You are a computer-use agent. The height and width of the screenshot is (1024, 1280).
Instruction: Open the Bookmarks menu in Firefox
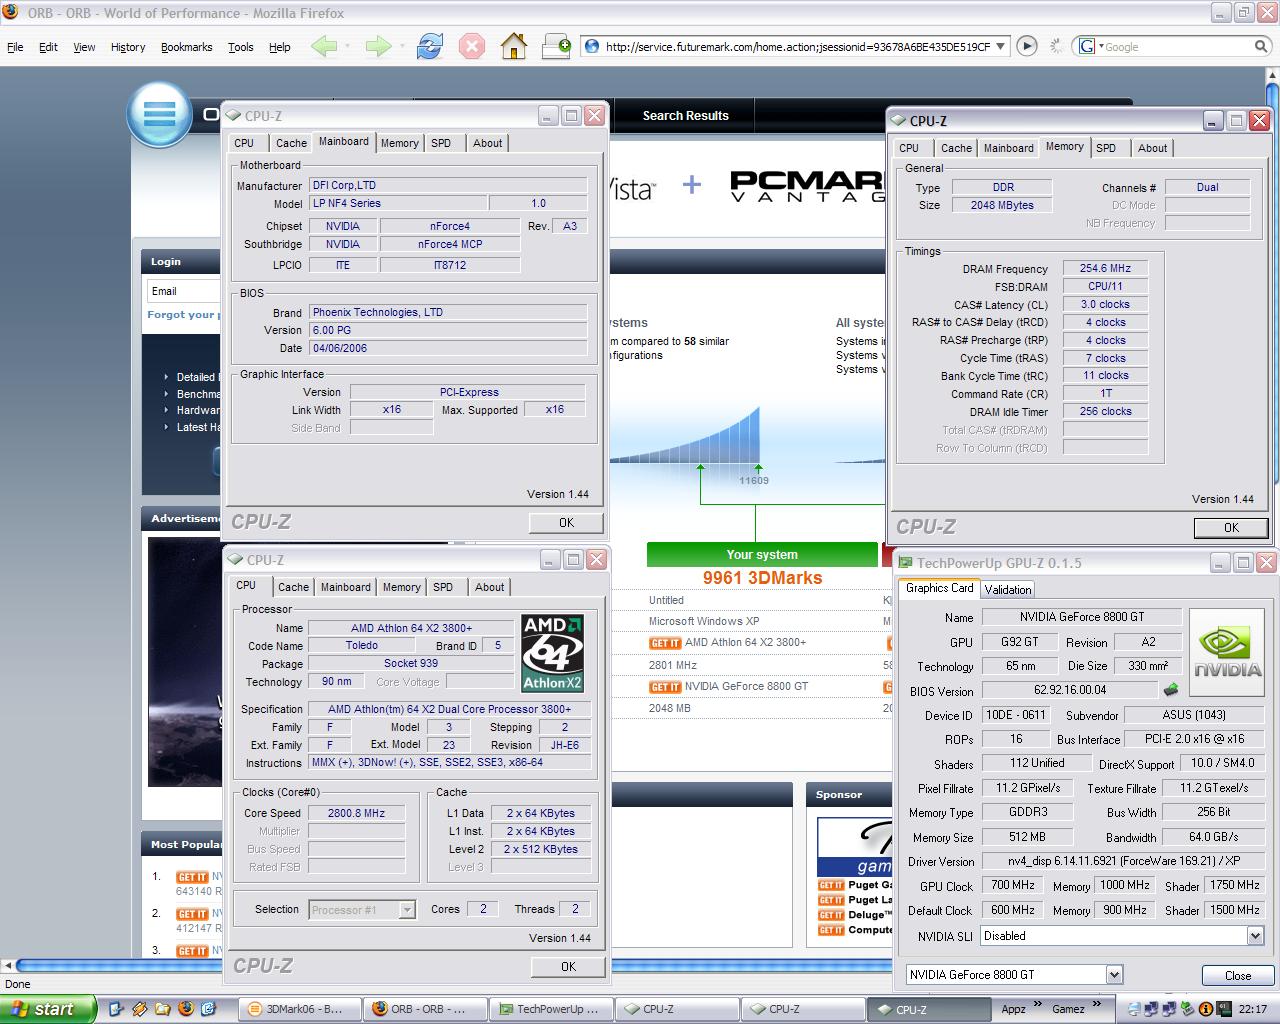tap(187, 47)
